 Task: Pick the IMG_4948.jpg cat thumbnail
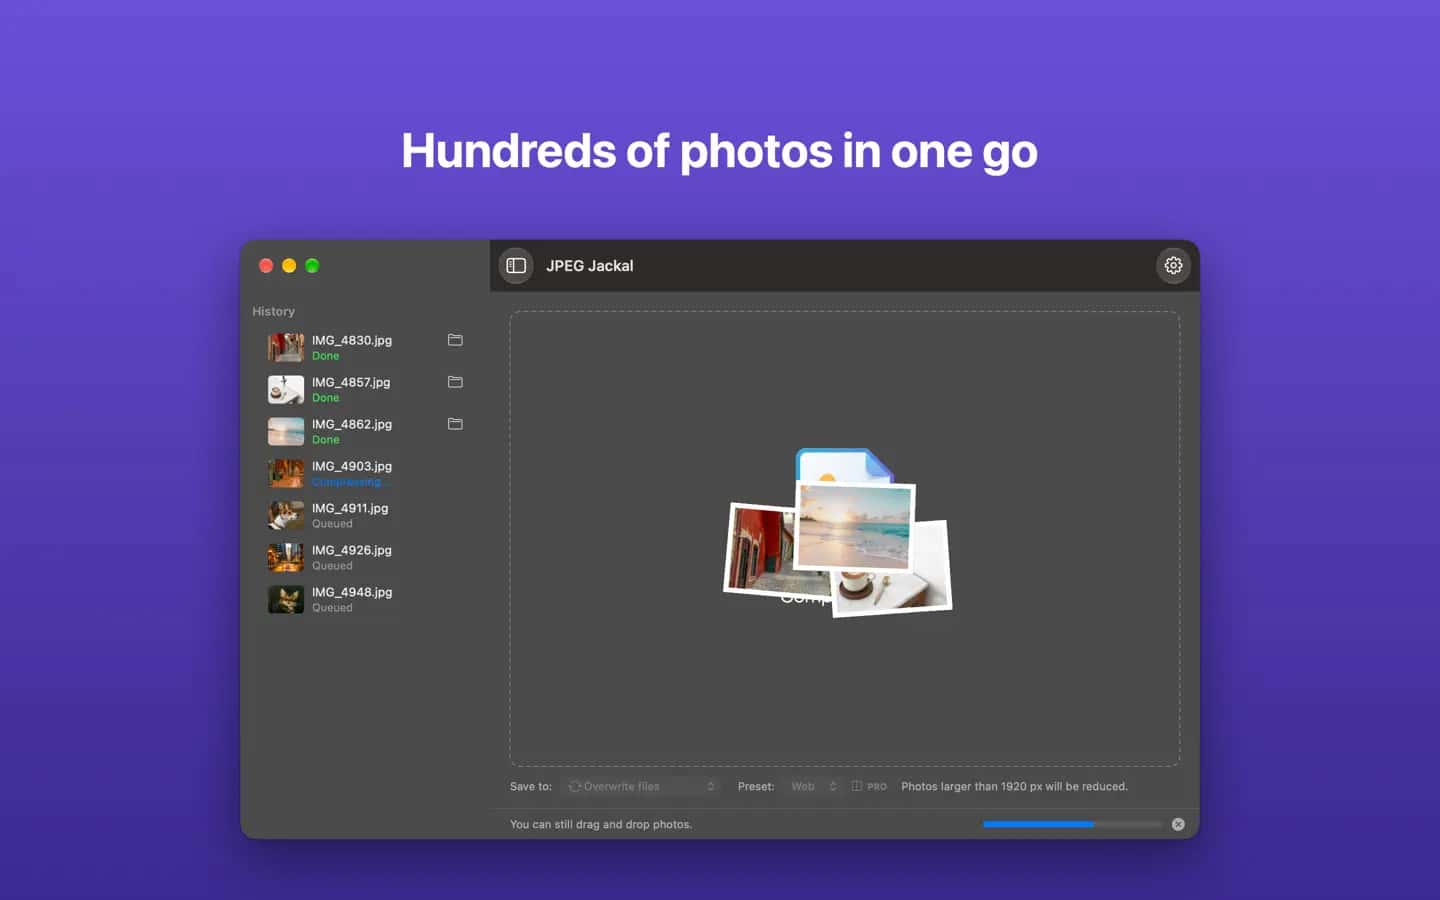[286, 599]
